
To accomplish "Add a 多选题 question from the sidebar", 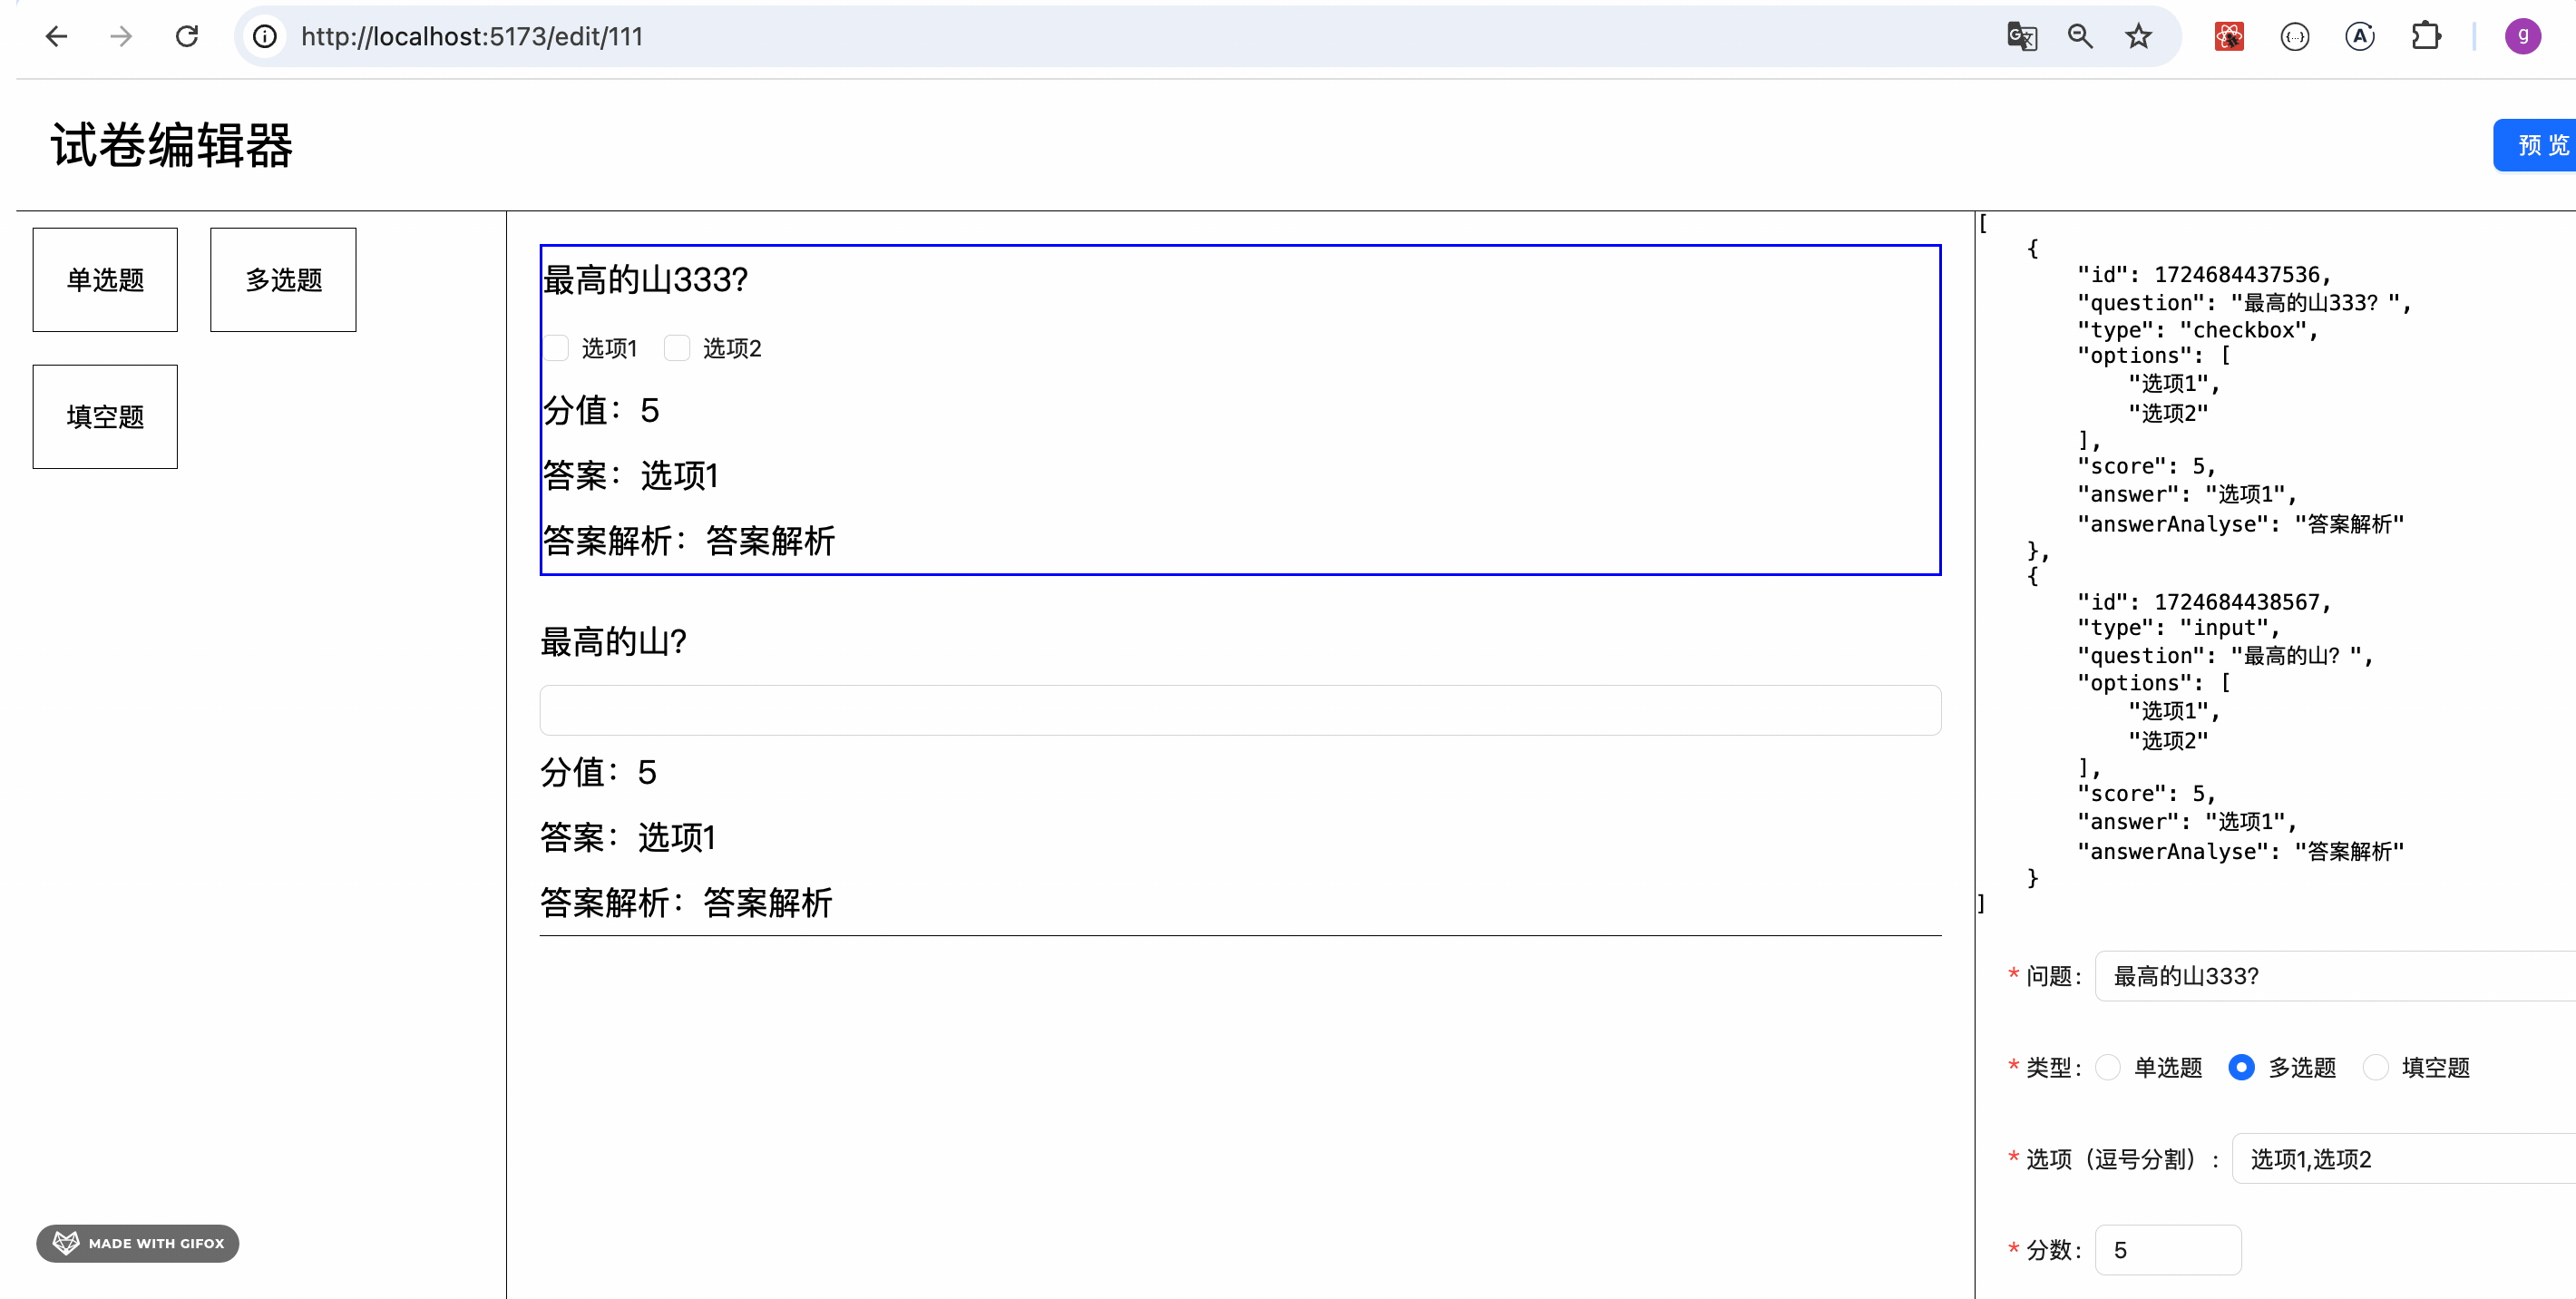I will pyautogui.click(x=283, y=280).
